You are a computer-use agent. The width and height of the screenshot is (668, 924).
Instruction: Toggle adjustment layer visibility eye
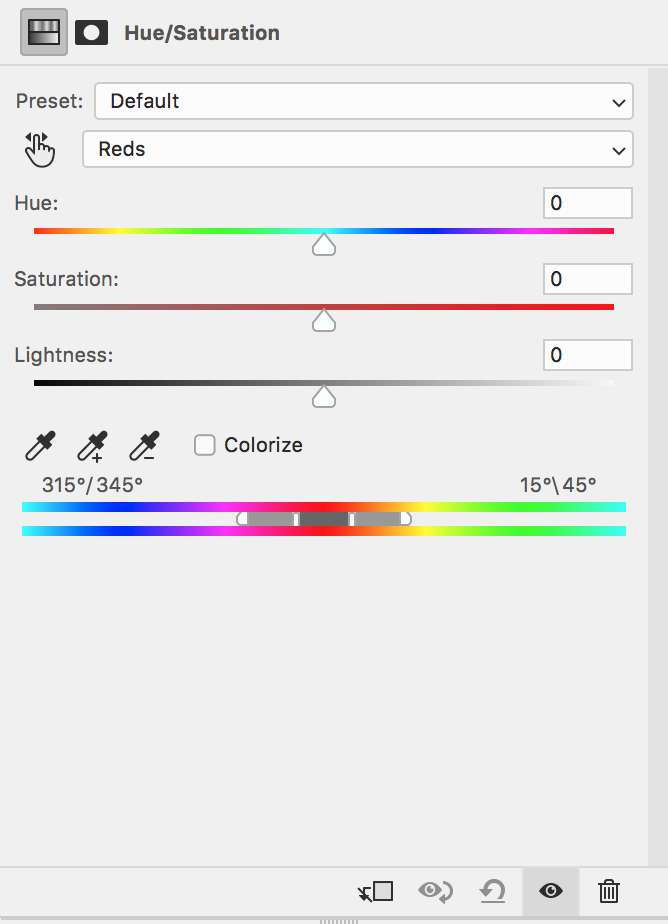(x=550, y=891)
